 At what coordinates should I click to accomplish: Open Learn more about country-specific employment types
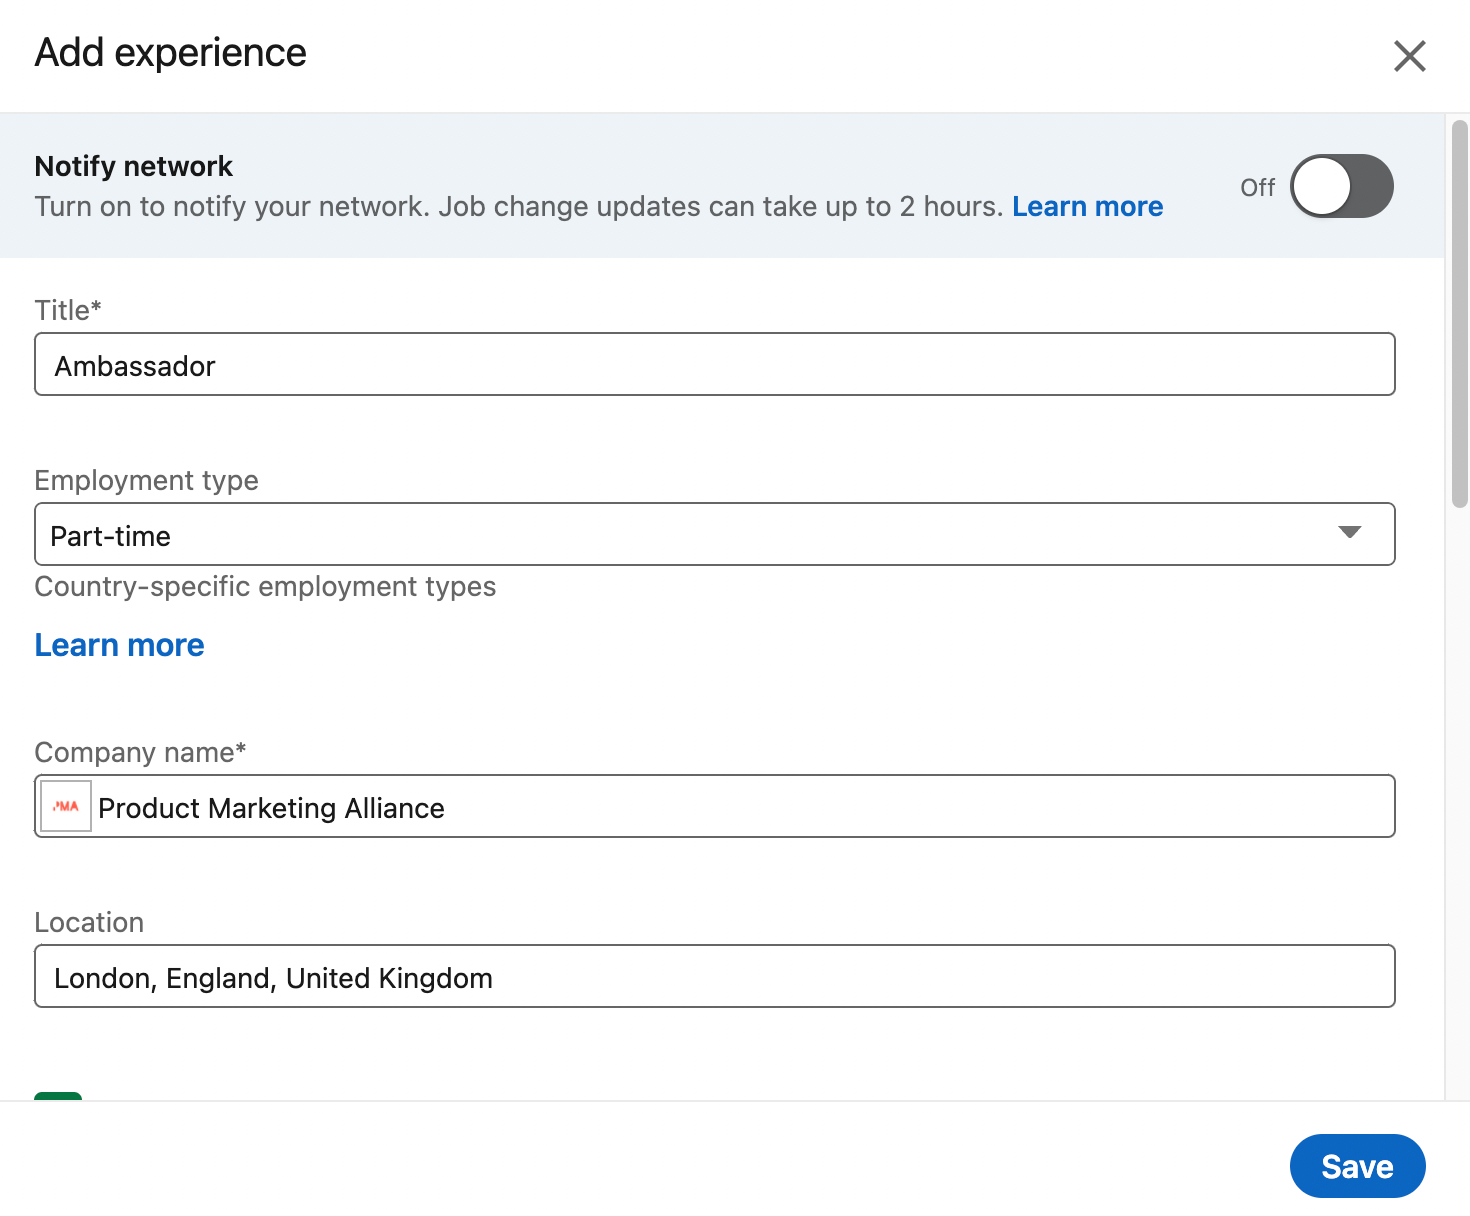[119, 645]
